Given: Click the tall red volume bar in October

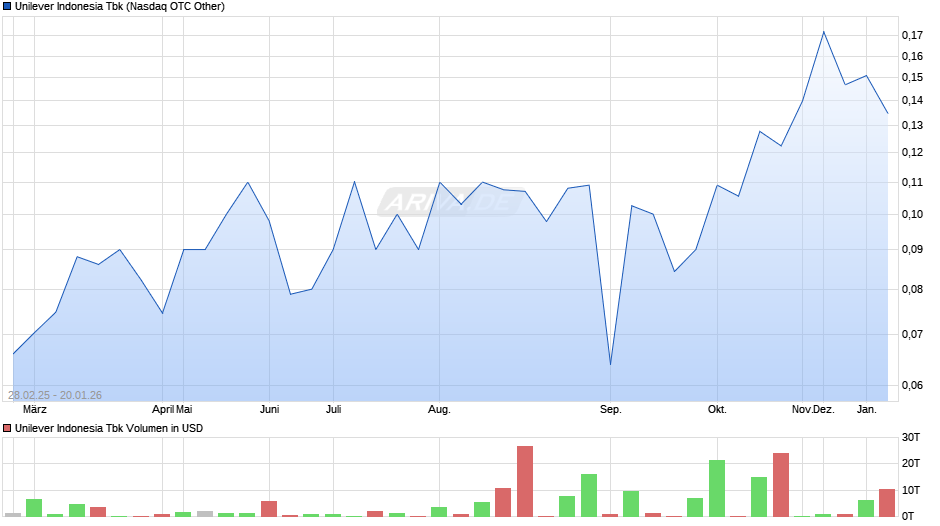Looking at the screenshot, I should [x=781, y=485].
